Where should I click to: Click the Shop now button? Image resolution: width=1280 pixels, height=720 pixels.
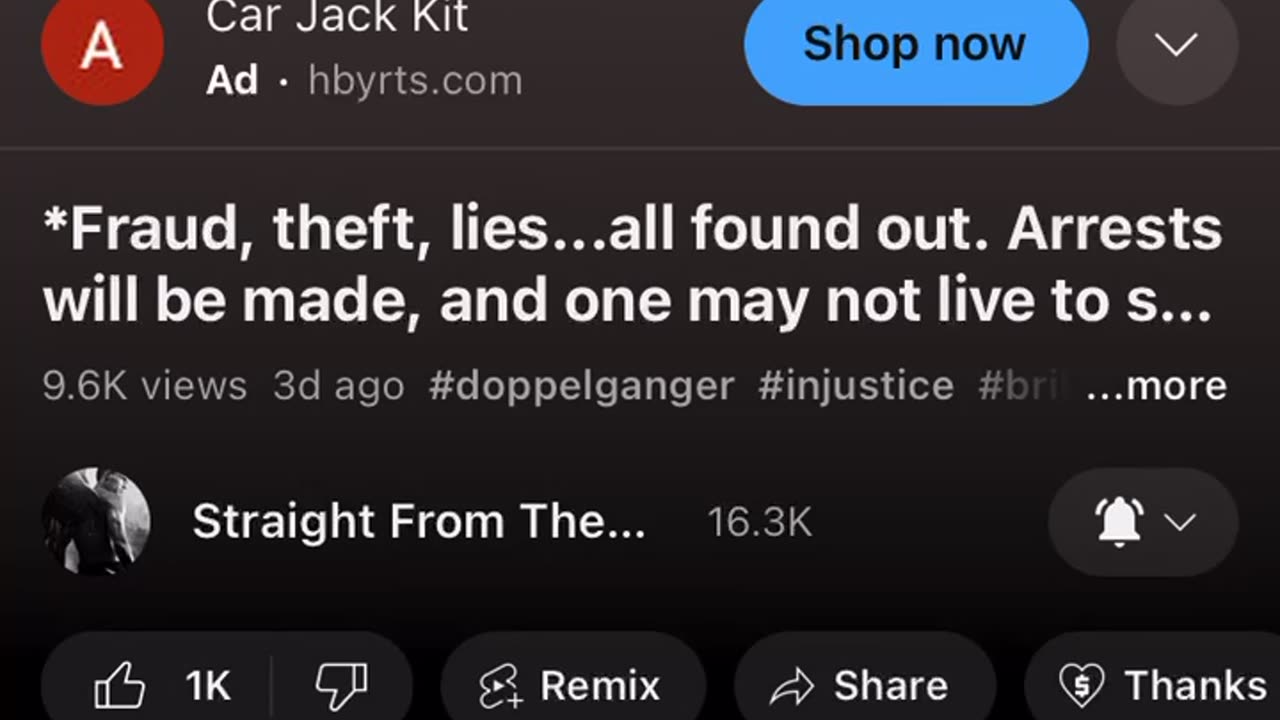click(916, 45)
